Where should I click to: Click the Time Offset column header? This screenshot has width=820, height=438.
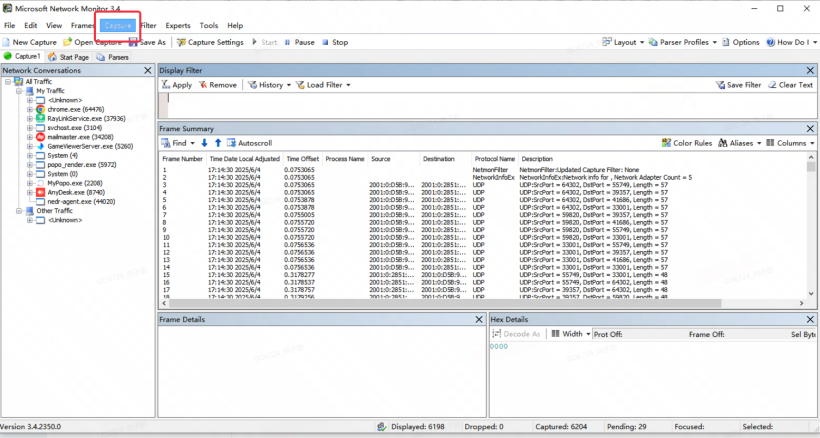303,159
